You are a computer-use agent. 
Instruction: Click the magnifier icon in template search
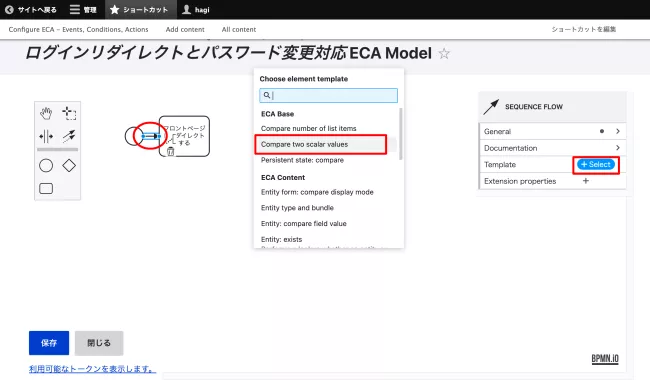coord(267,95)
